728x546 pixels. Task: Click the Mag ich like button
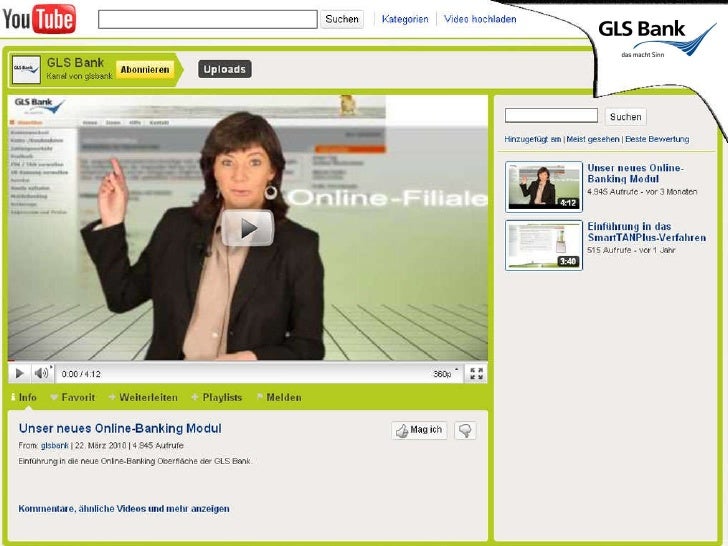(419, 430)
